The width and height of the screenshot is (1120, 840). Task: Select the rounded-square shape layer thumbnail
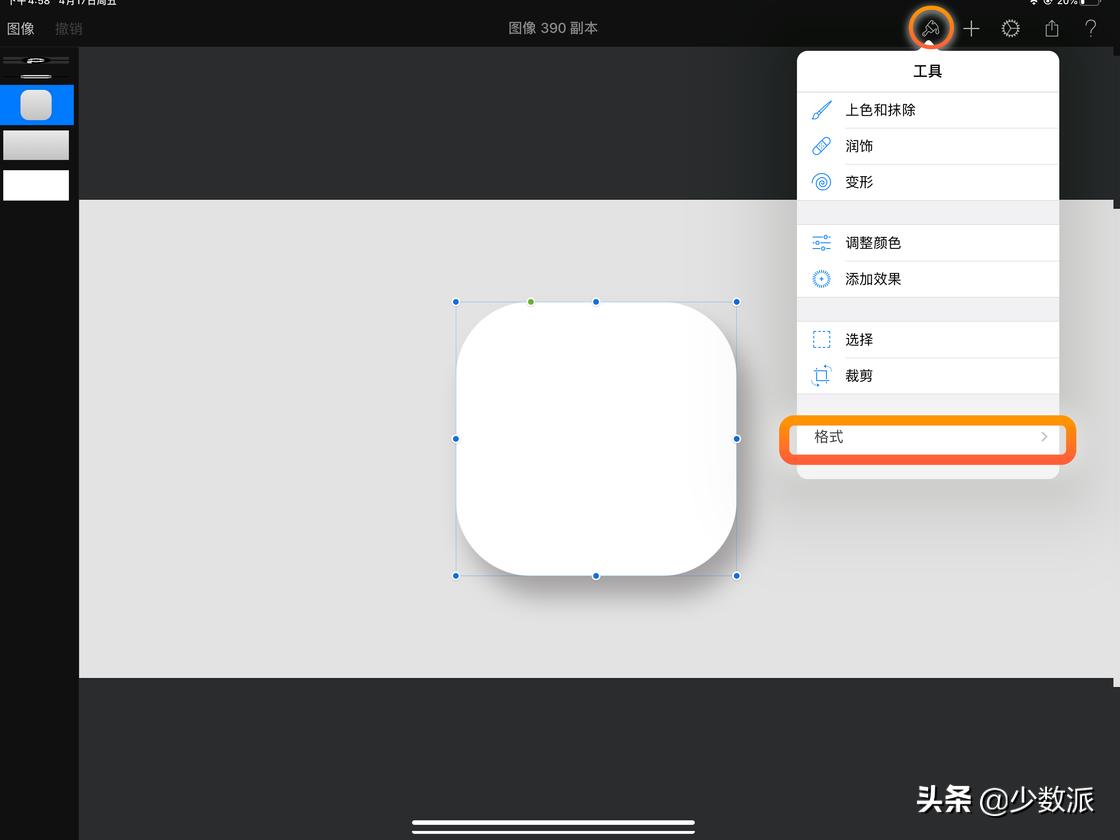(36, 105)
